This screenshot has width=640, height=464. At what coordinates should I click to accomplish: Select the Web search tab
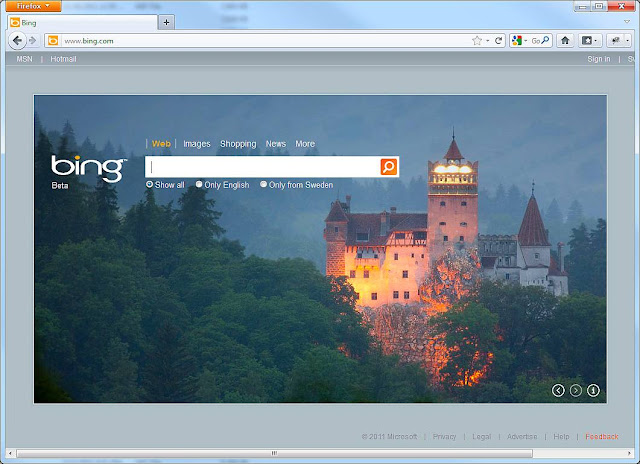(x=161, y=144)
